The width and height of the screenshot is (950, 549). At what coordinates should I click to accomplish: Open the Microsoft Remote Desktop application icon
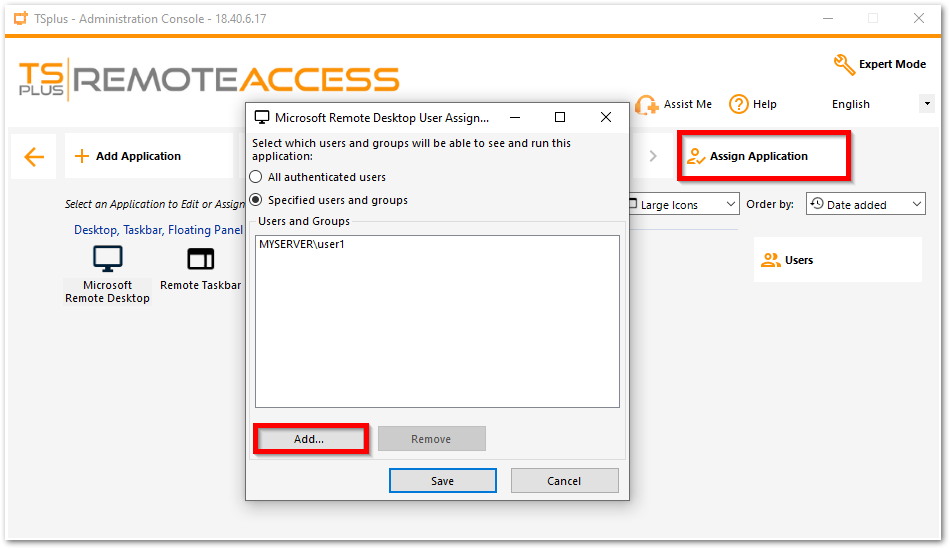(x=107, y=260)
